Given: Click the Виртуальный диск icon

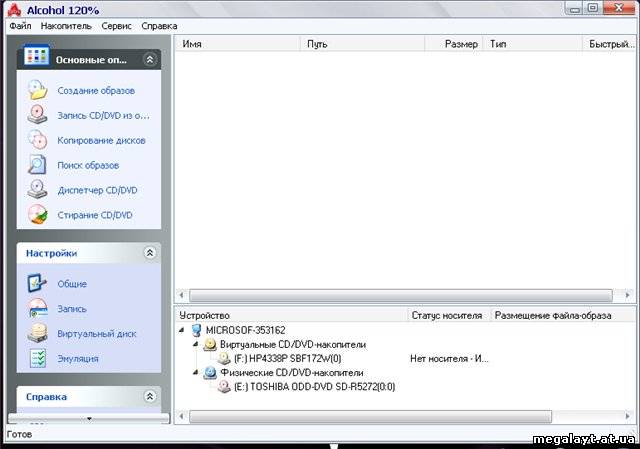Looking at the screenshot, I should click(37, 333).
